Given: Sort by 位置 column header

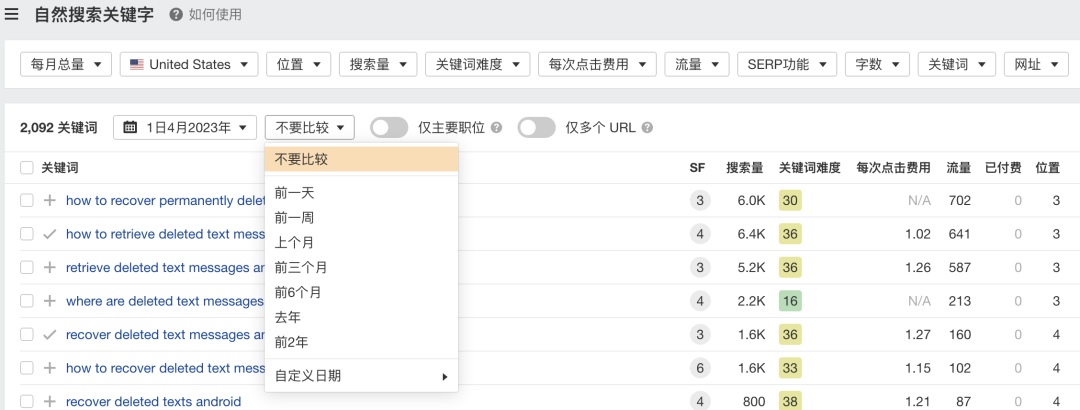Looking at the screenshot, I should (x=1048, y=167).
